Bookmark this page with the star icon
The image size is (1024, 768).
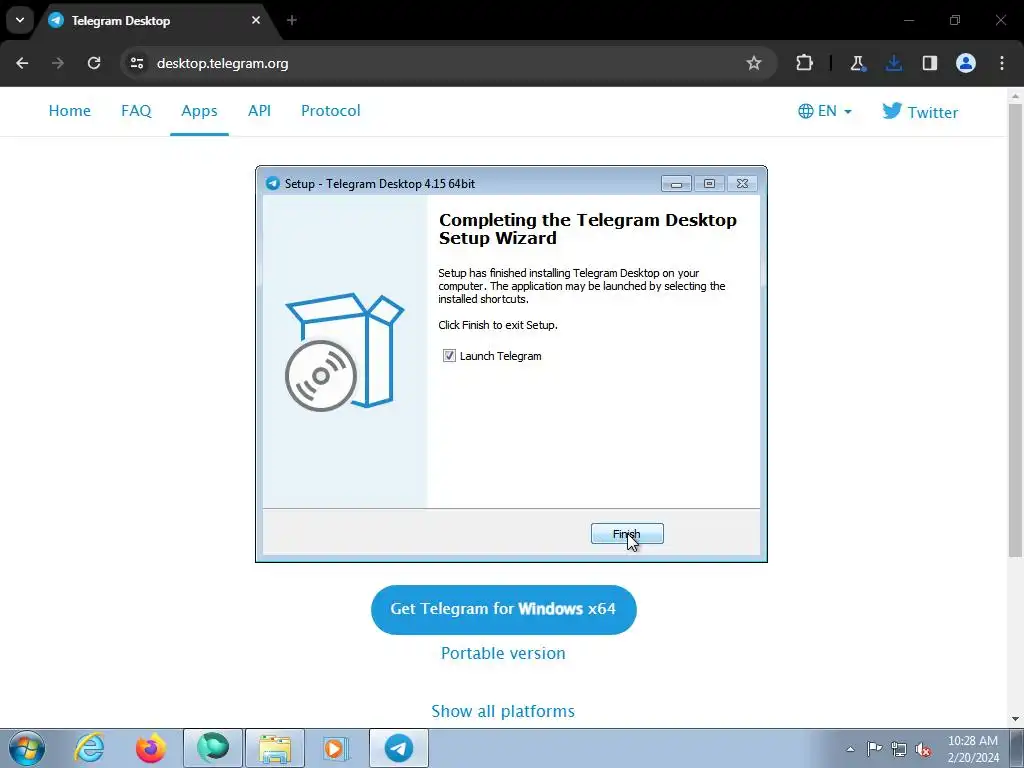click(x=754, y=63)
